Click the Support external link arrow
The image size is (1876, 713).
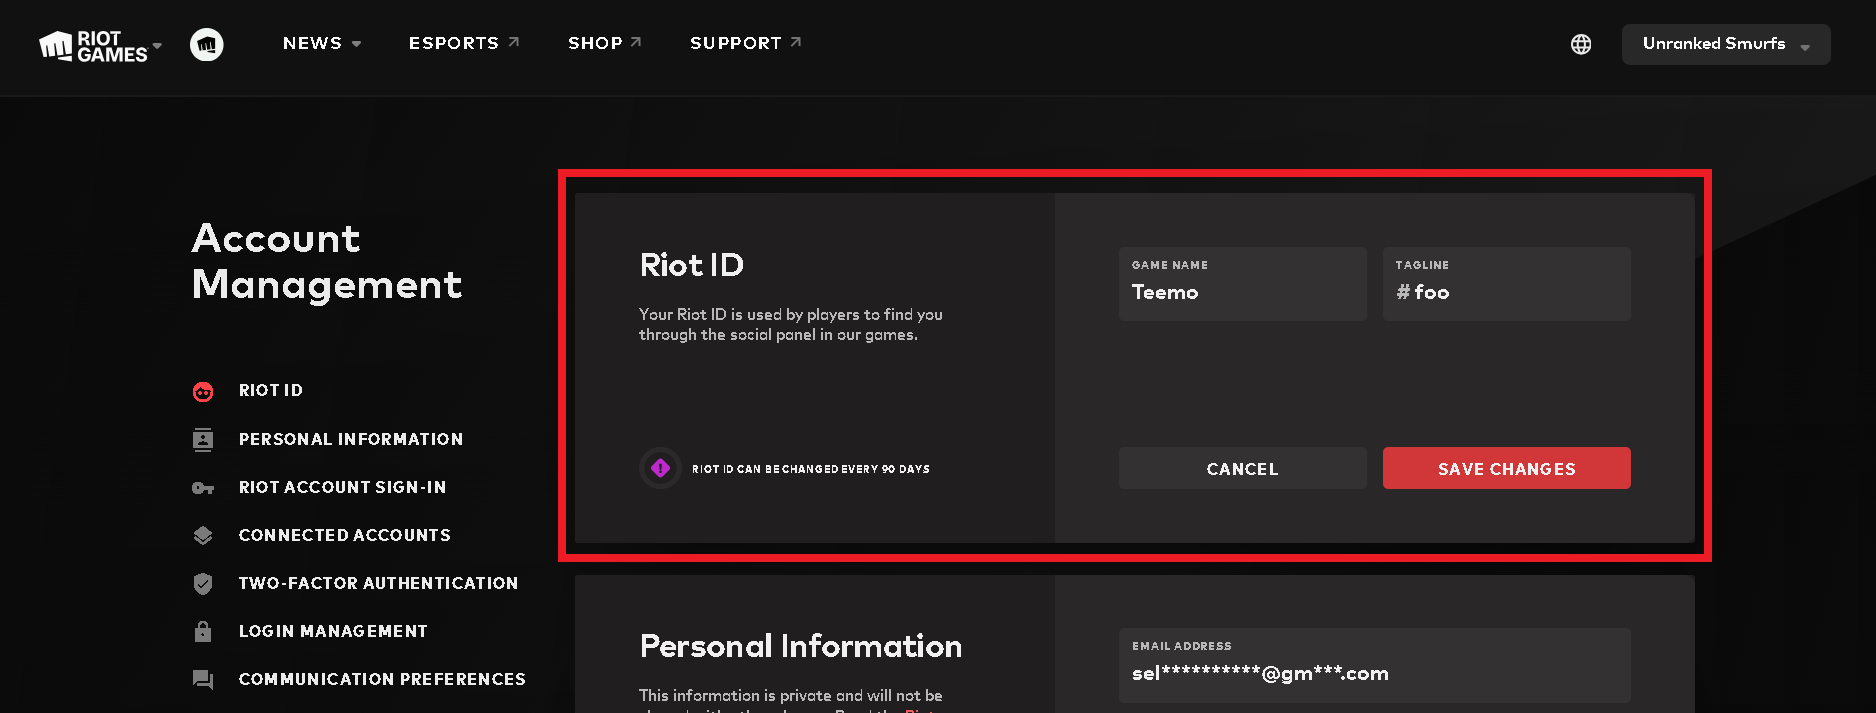796,42
